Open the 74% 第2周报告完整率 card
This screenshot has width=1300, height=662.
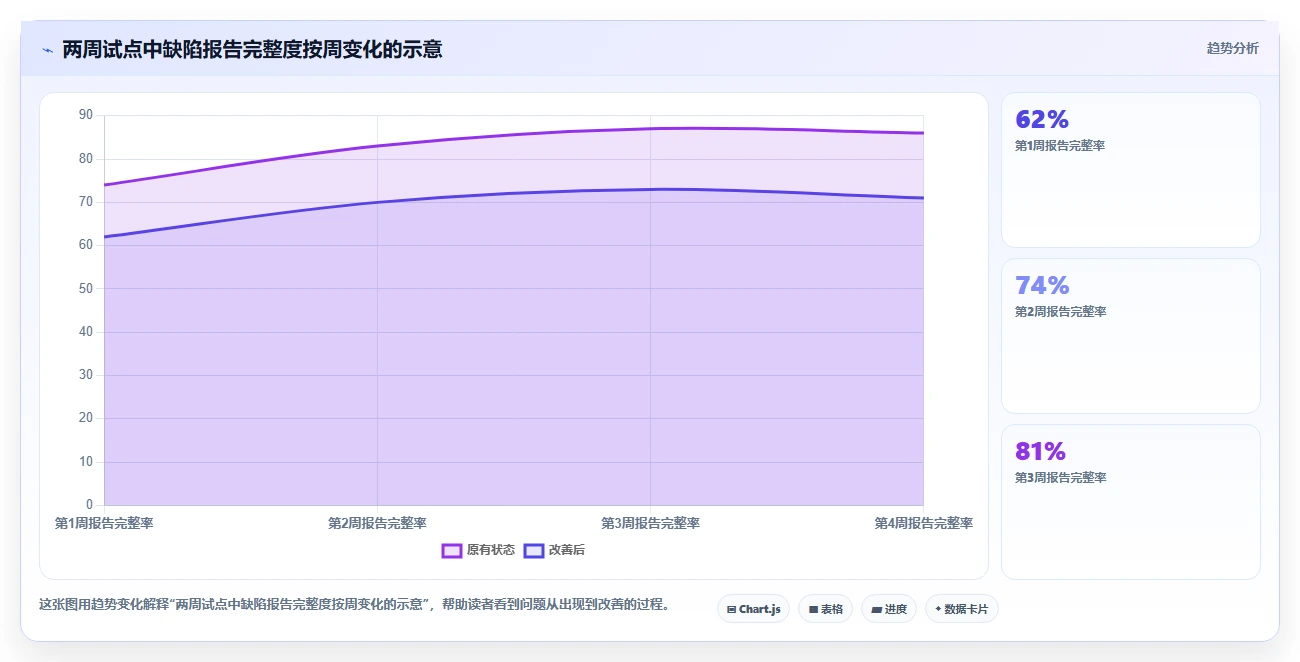coord(1130,336)
